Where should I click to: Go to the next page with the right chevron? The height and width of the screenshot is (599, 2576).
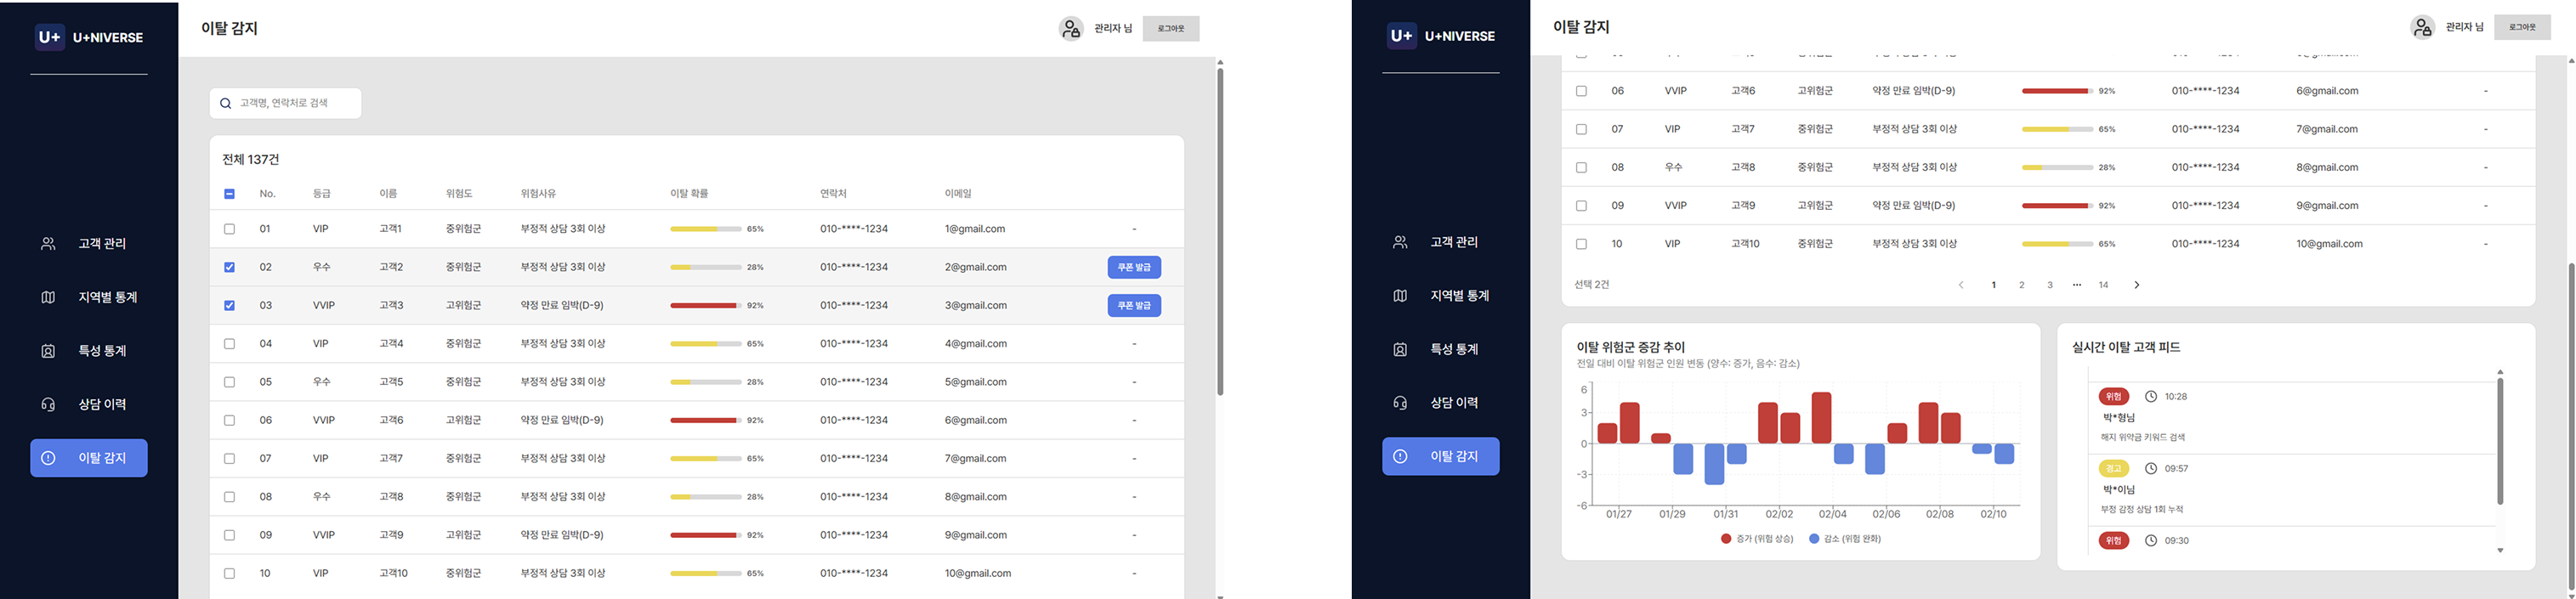(2137, 285)
